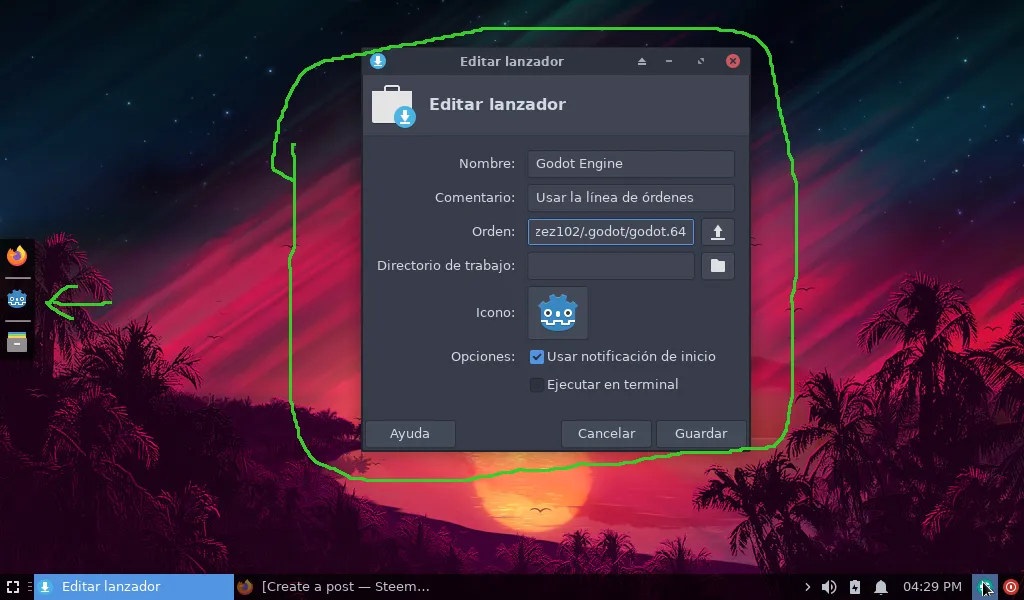
Task: Click the red power button in panel
Action: click(1011, 587)
